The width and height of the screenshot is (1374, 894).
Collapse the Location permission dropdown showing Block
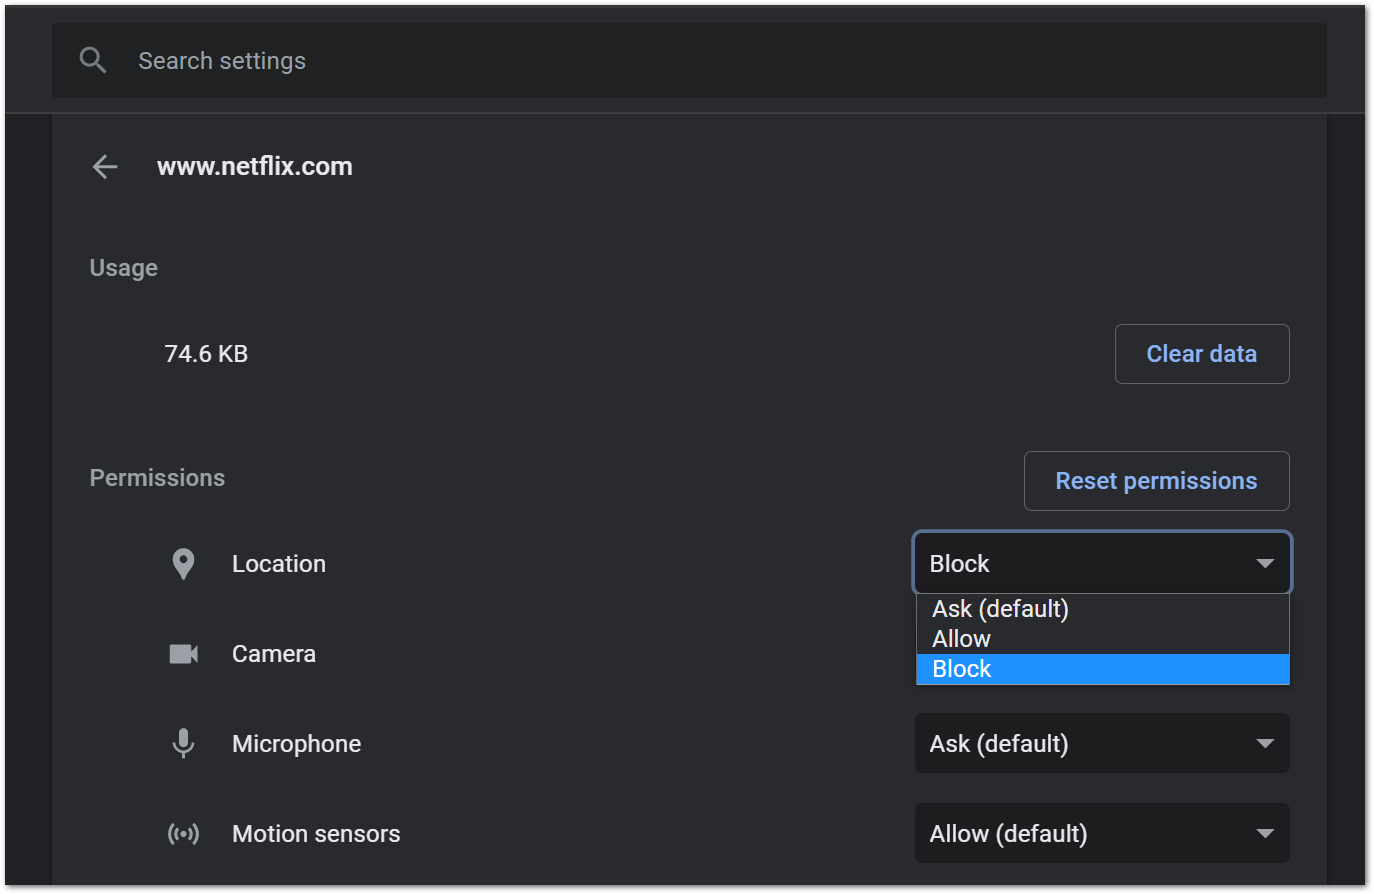1102,563
